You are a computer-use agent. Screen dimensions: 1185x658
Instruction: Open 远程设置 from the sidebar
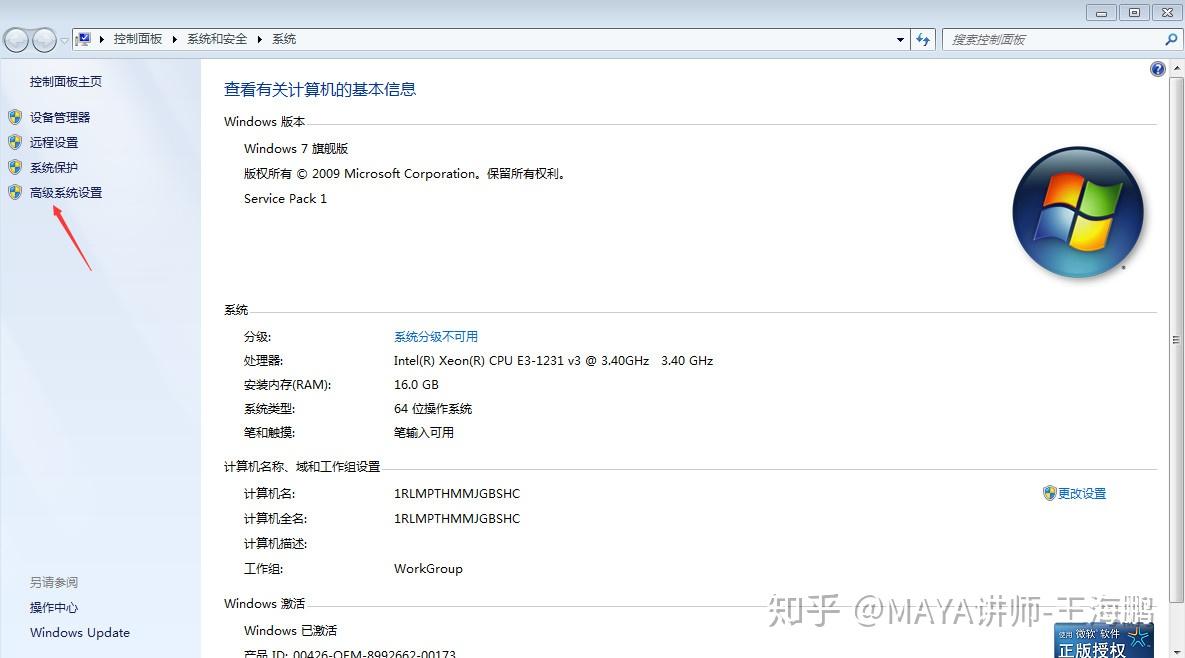click(x=54, y=142)
